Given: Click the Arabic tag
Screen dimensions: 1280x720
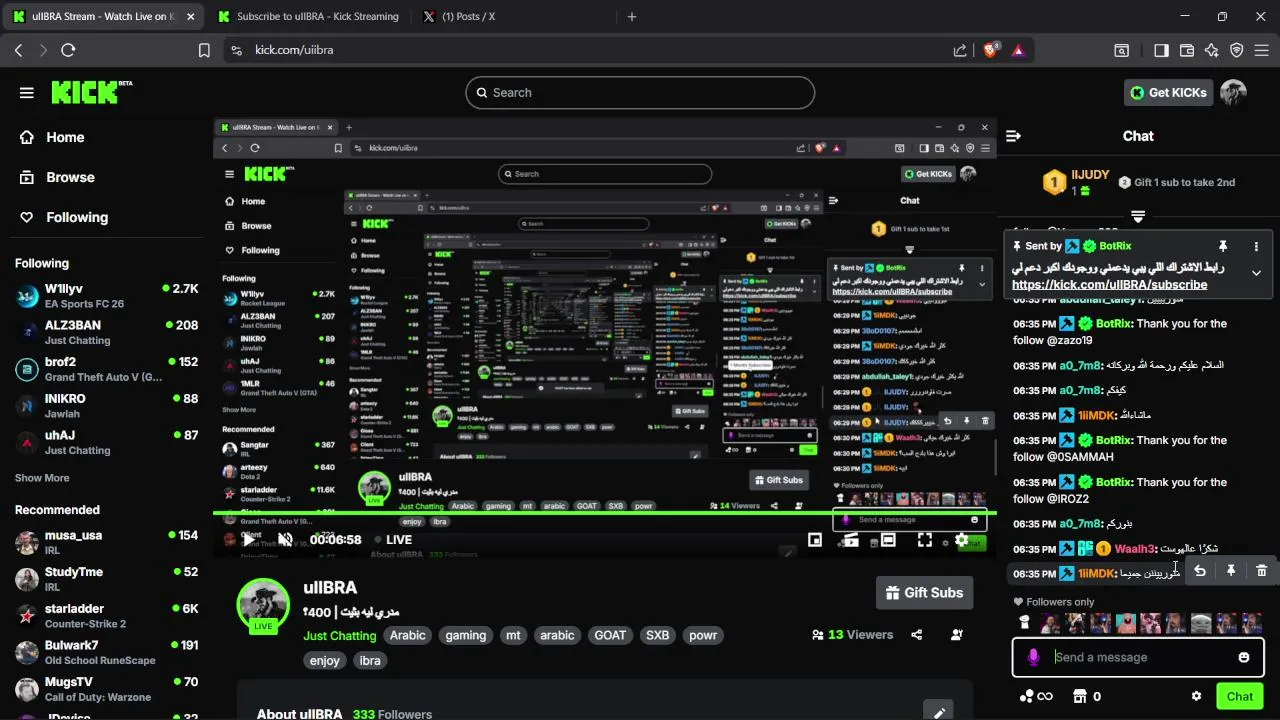Looking at the screenshot, I should pyautogui.click(x=408, y=635).
